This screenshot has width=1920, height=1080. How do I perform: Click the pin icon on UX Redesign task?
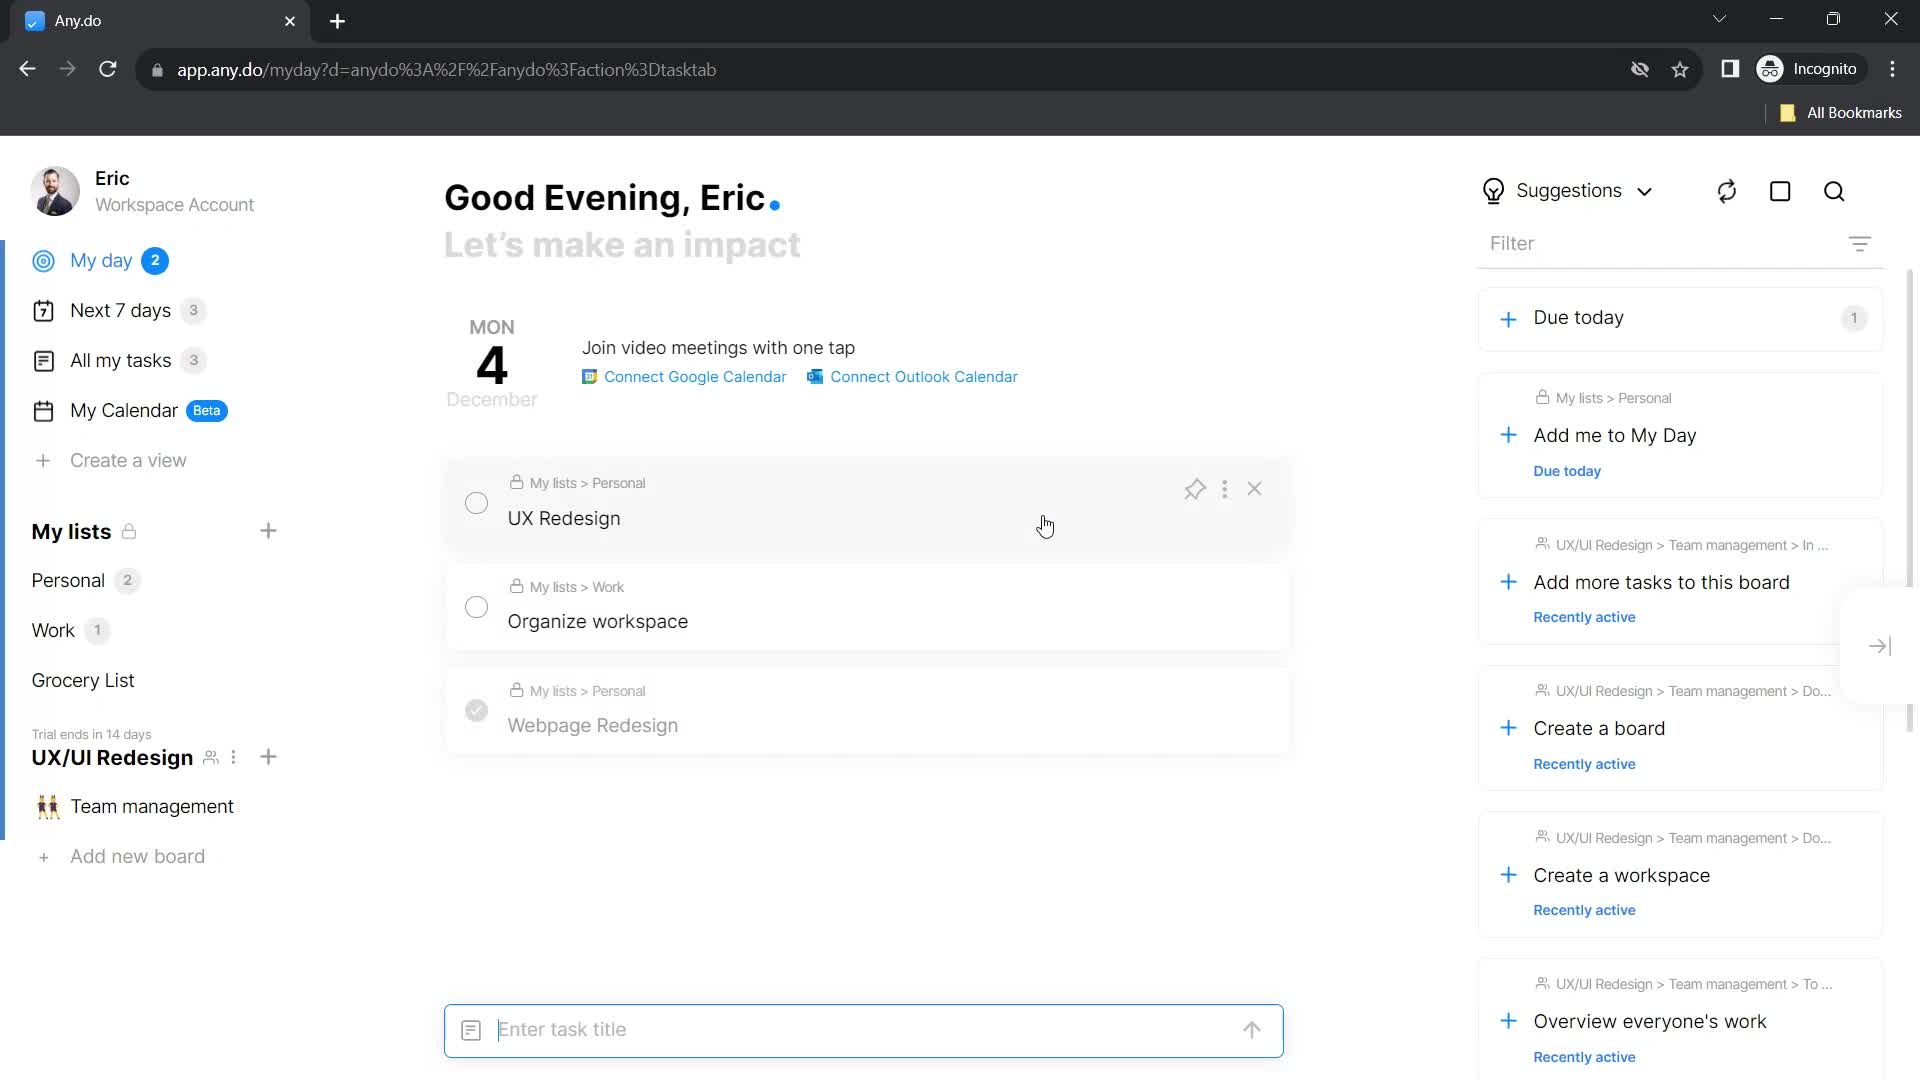tap(1195, 489)
